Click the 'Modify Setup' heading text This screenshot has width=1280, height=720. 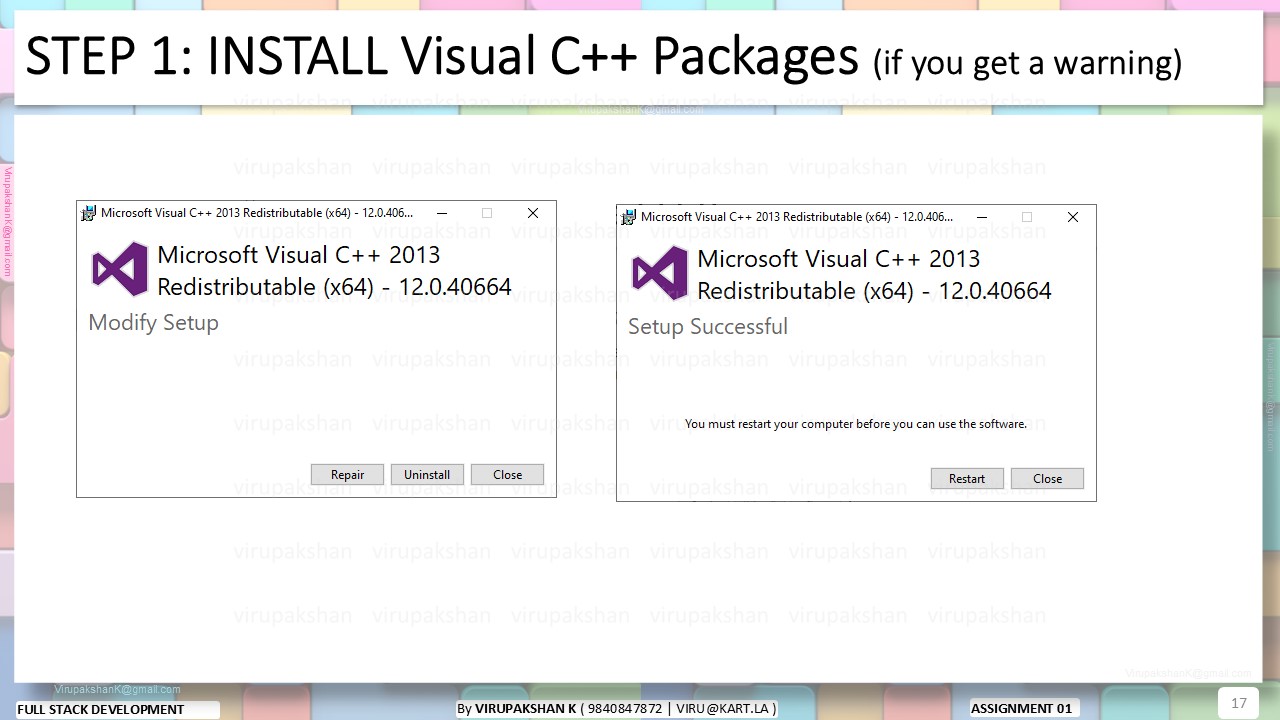[x=153, y=323]
